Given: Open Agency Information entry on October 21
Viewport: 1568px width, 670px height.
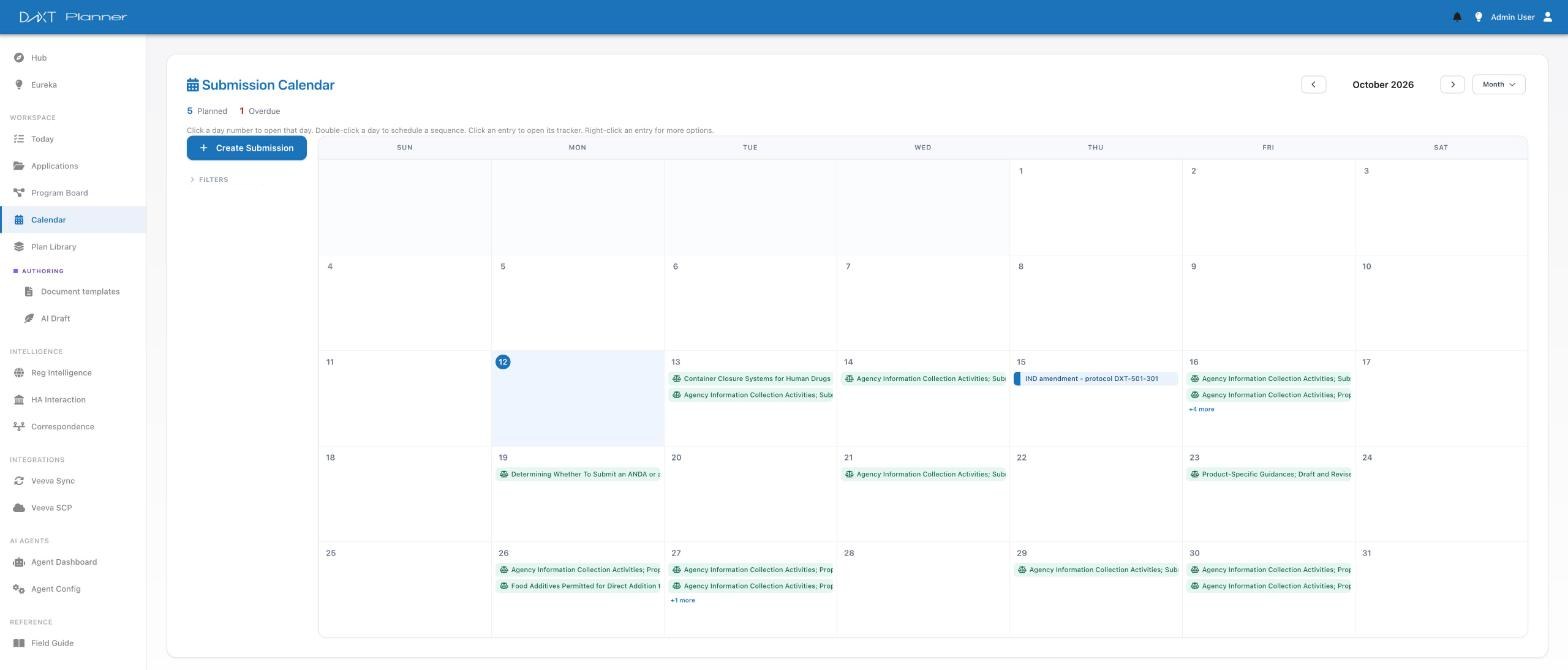Looking at the screenshot, I should tap(922, 474).
